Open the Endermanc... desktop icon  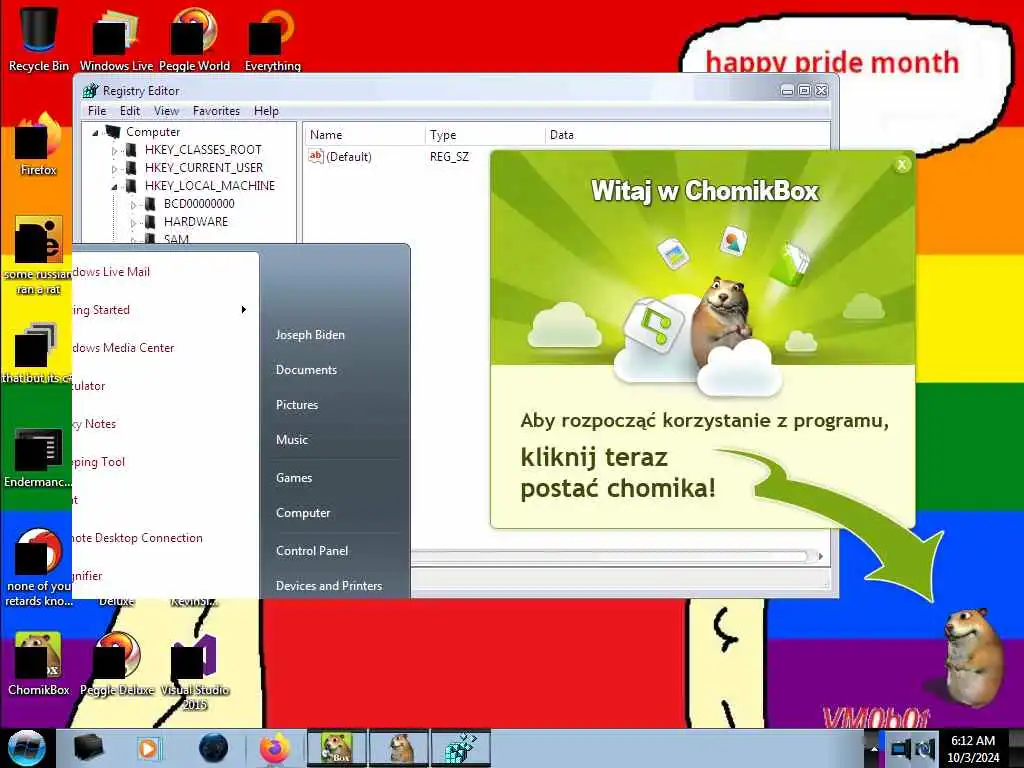[38, 457]
